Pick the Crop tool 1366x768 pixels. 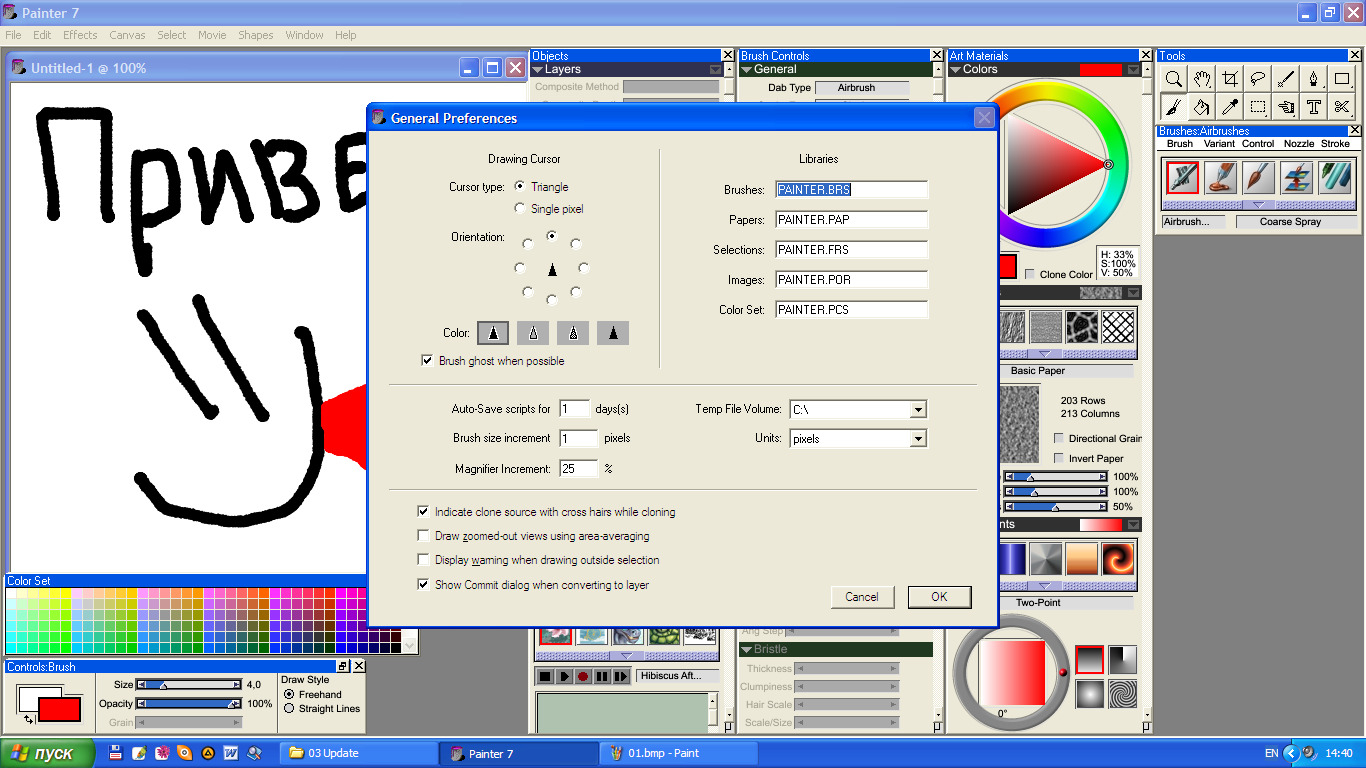[1231, 79]
